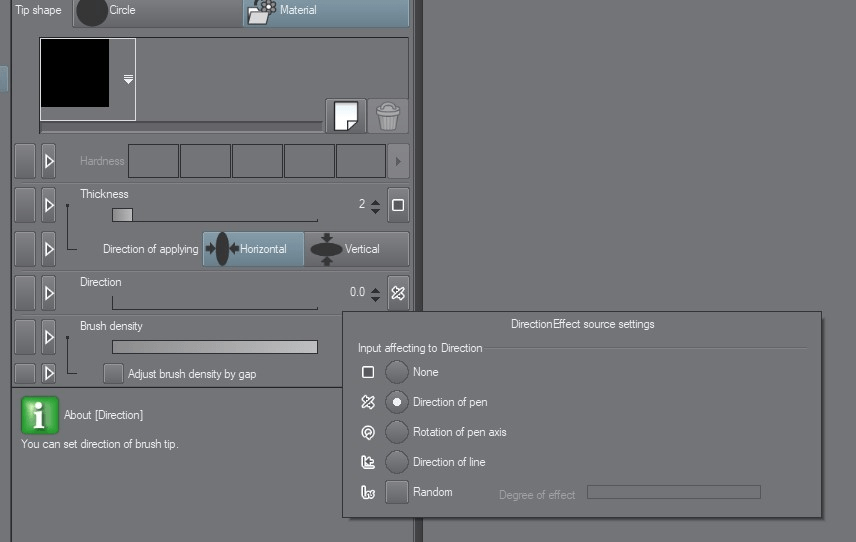The image size is (856, 542).
Task: Open the brush tip thumbnail dropdown menu
Action: 128,80
